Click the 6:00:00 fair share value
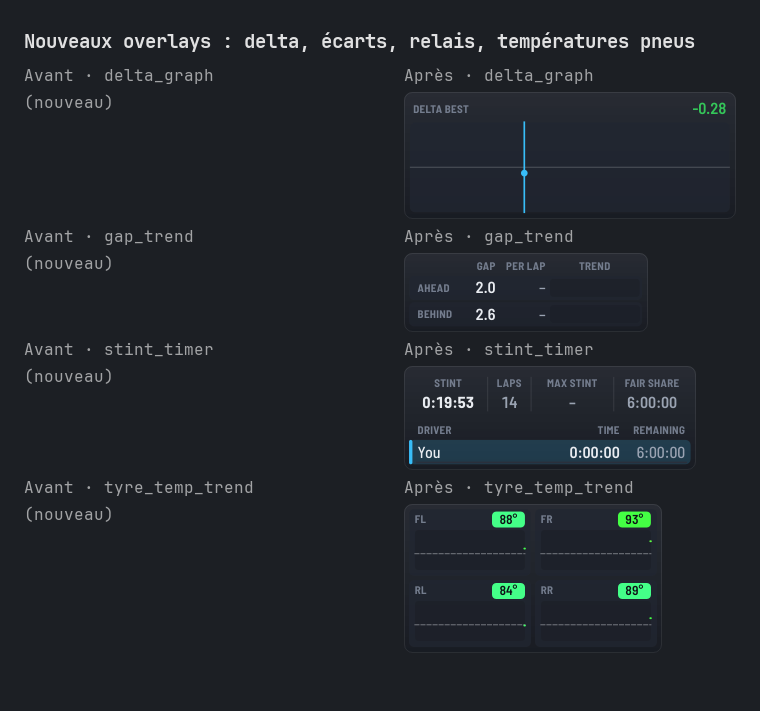The width and height of the screenshot is (760, 711). 651,403
